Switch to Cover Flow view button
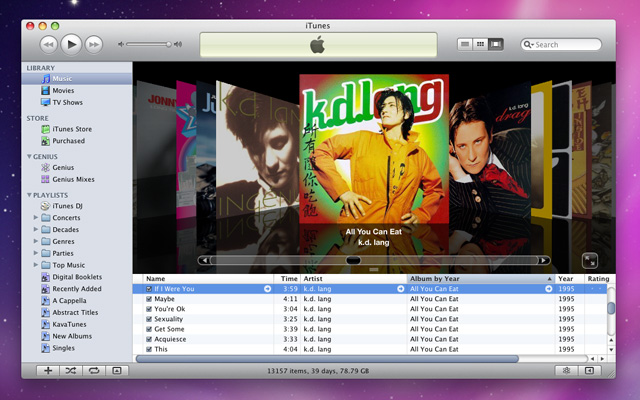The width and height of the screenshot is (640, 400). [x=496, y=44]
